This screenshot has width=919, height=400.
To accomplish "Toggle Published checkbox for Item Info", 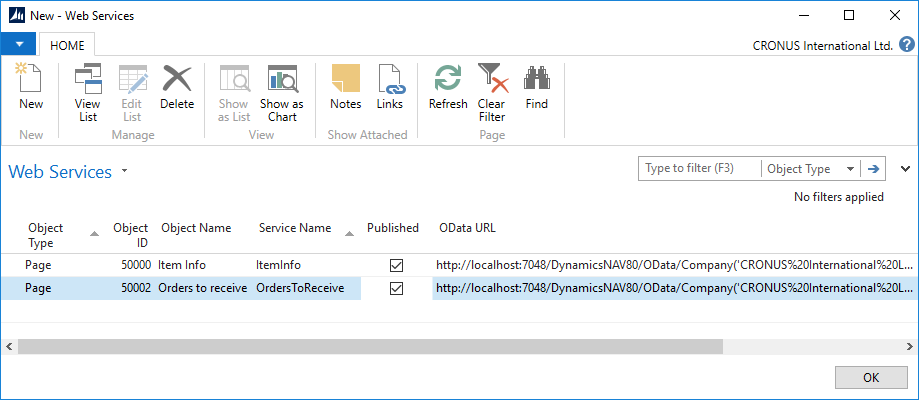I will point(396,265).
